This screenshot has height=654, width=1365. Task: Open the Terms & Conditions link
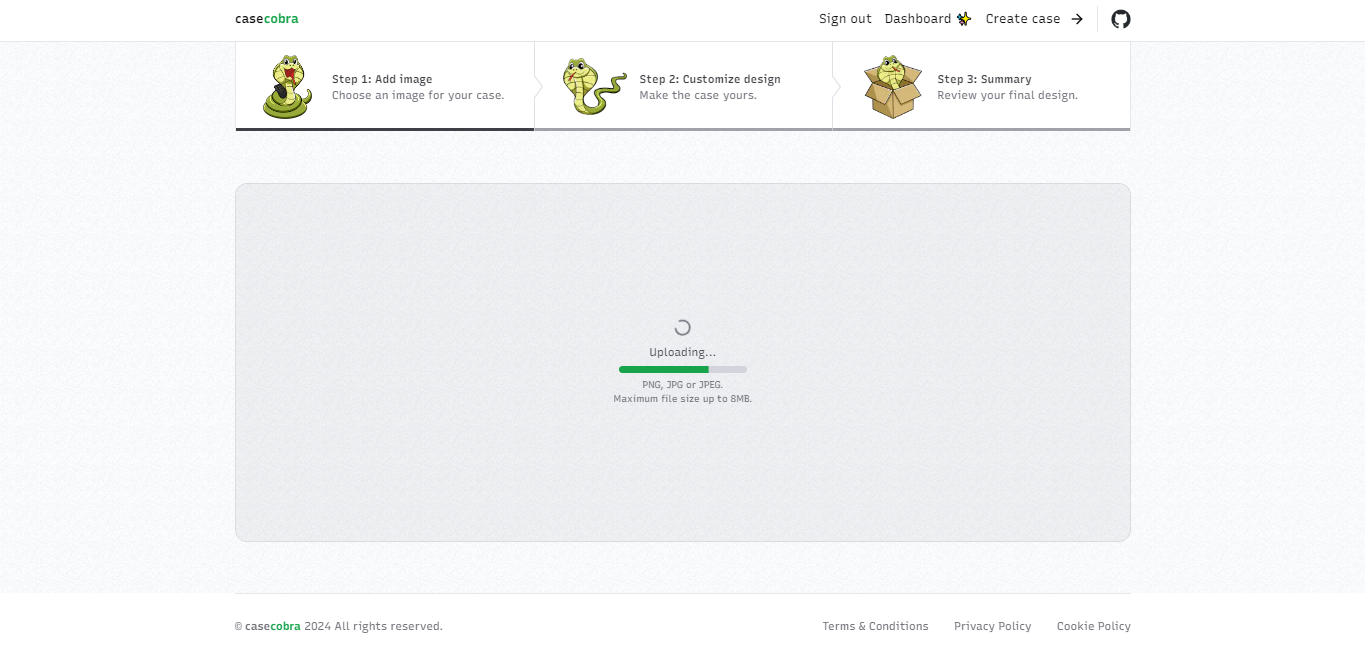pyautogui.click(x=875, y=626)
